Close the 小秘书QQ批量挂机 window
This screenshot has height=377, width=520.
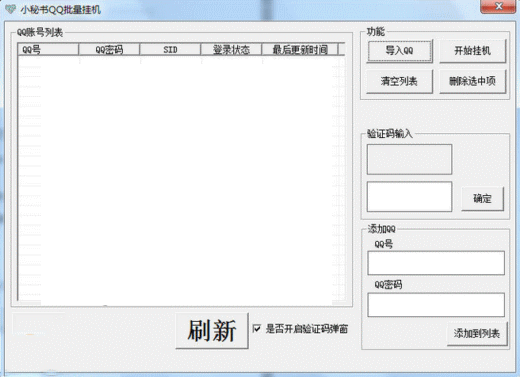pos(498,6)
